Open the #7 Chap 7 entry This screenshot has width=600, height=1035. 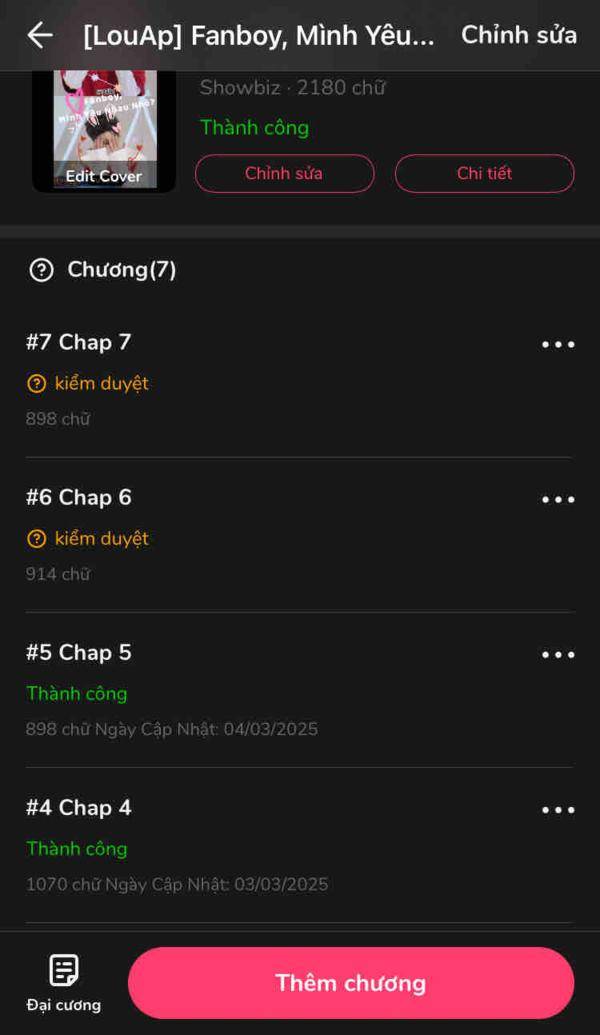click(x=300, y=380)
